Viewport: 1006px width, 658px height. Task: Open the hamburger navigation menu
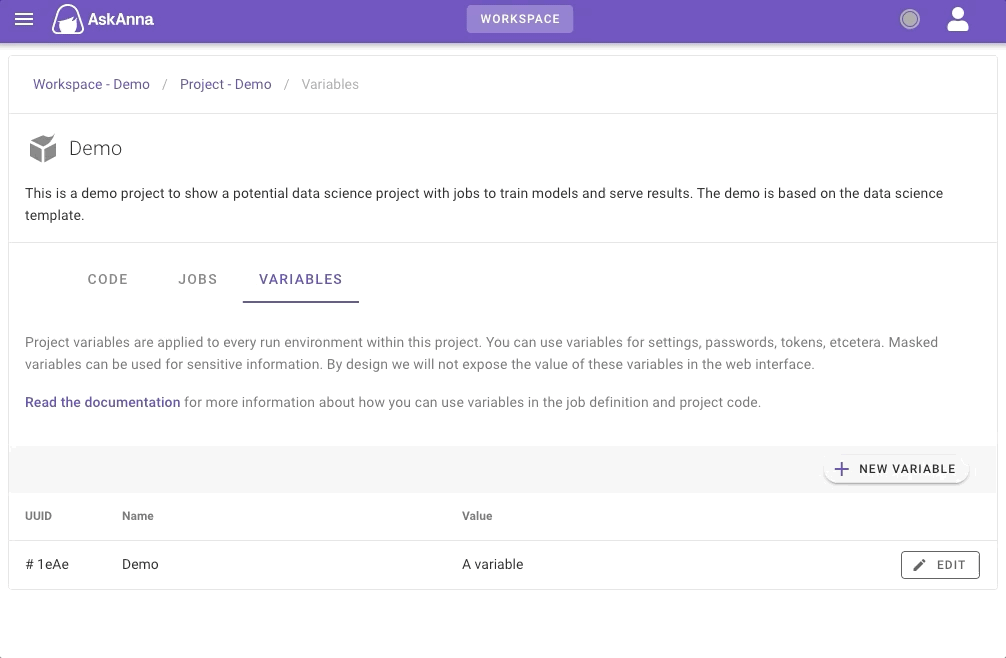click(x=24, y=19)
